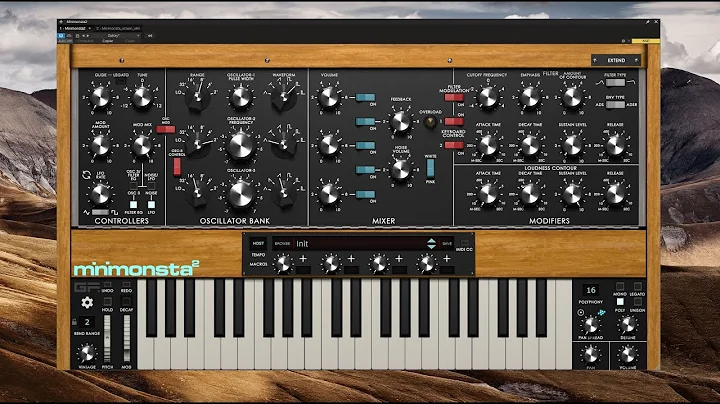Open the settings gear below GF logo
Image resolution: width=720 pixels, height=404 pixels.
(x=87, y=302)
